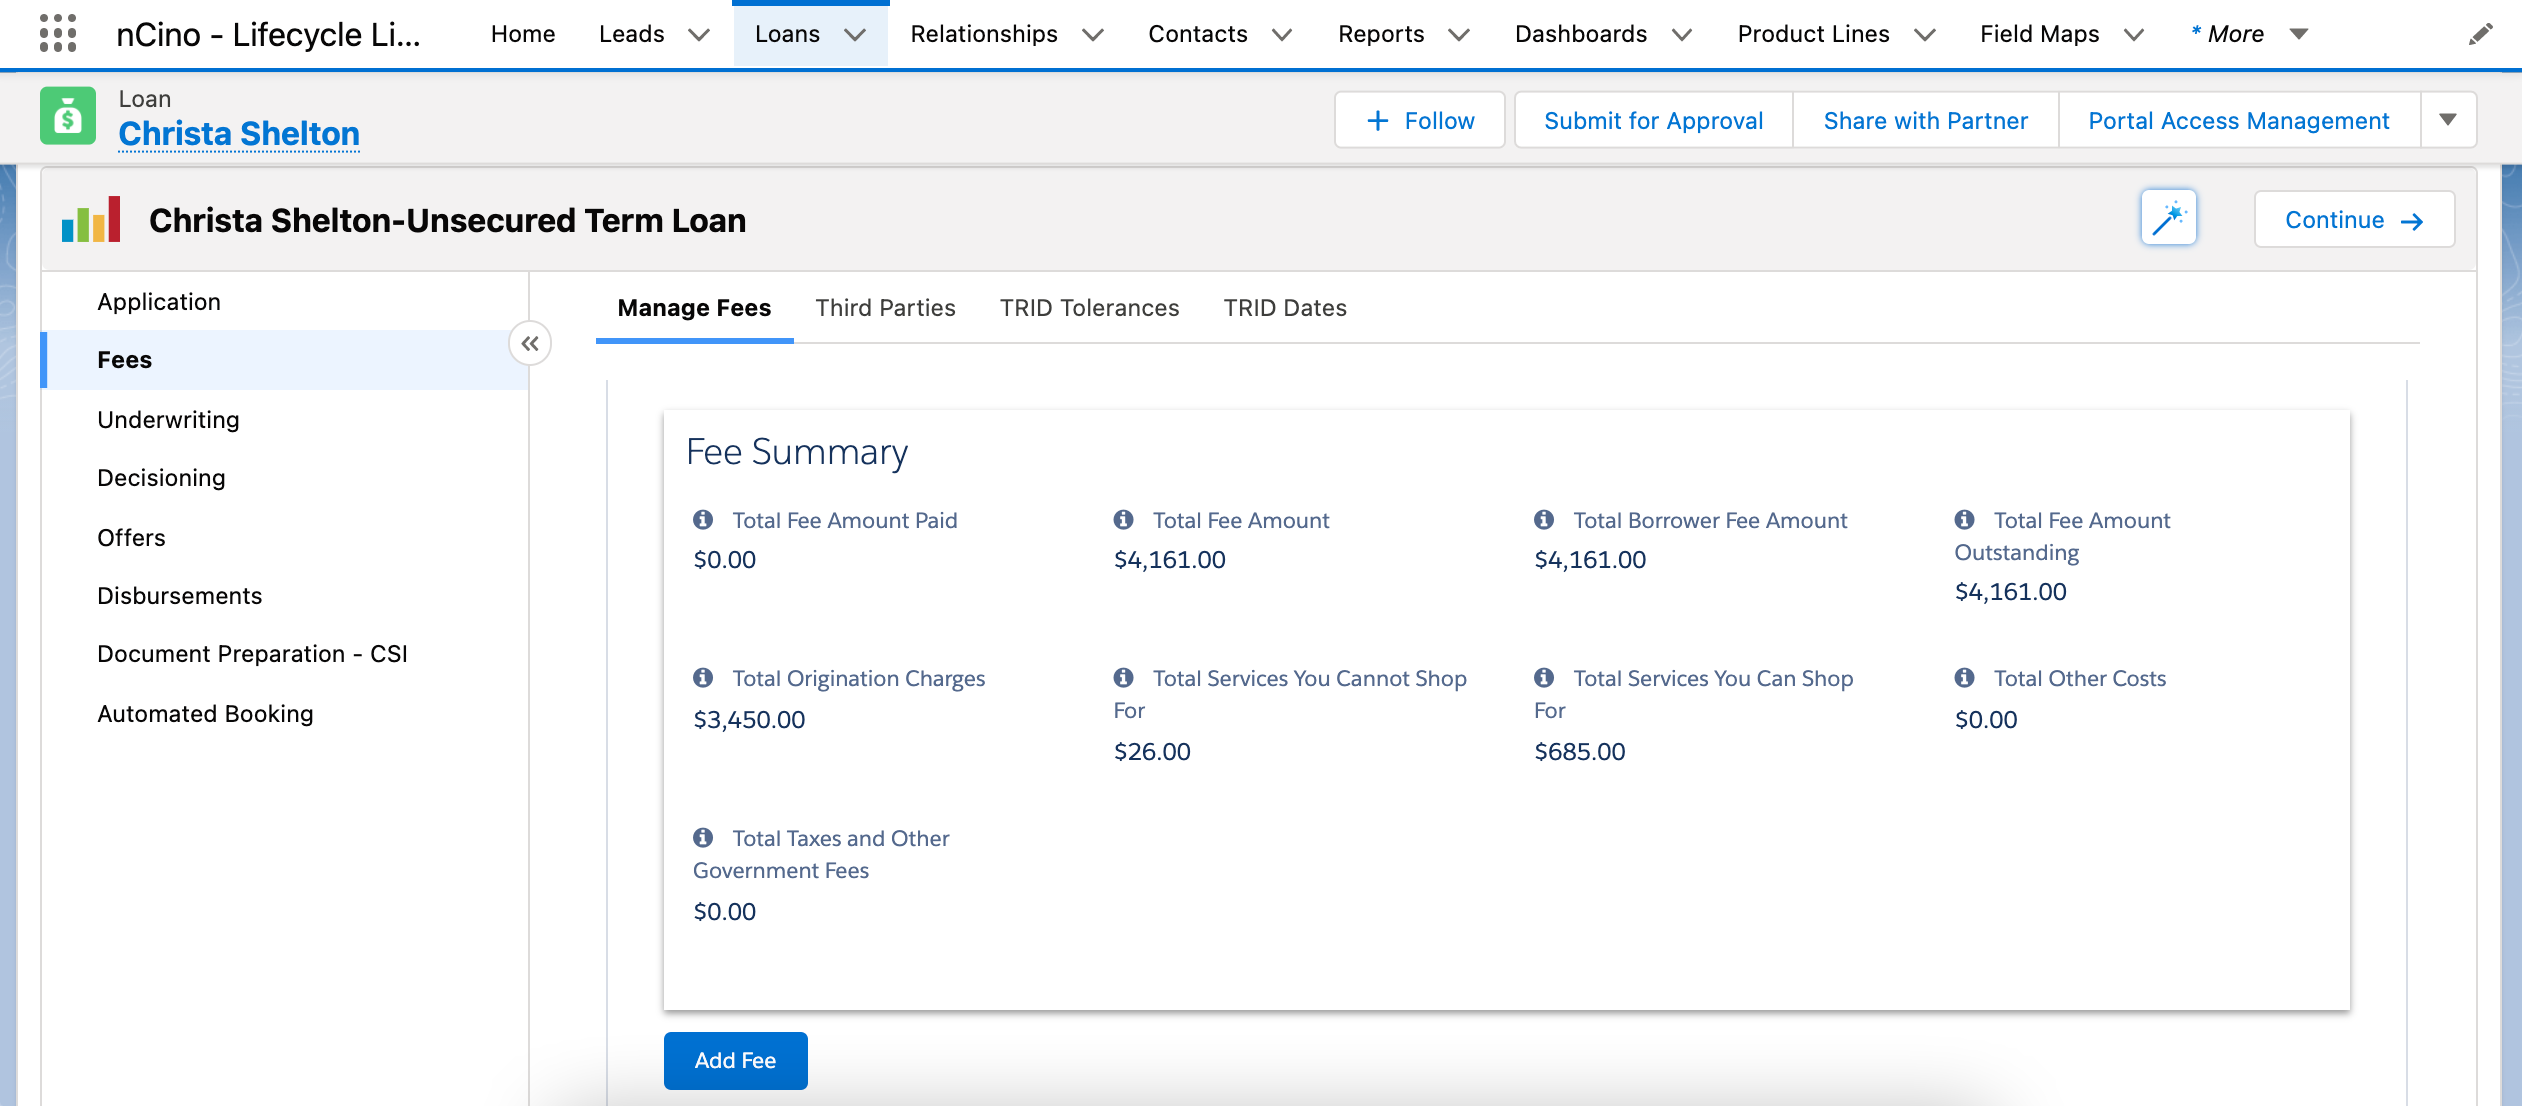Click info icon for Total Fee Amount Outstanding
The width and height of the screenshot is (2522, 1106).
point(1965,520)
